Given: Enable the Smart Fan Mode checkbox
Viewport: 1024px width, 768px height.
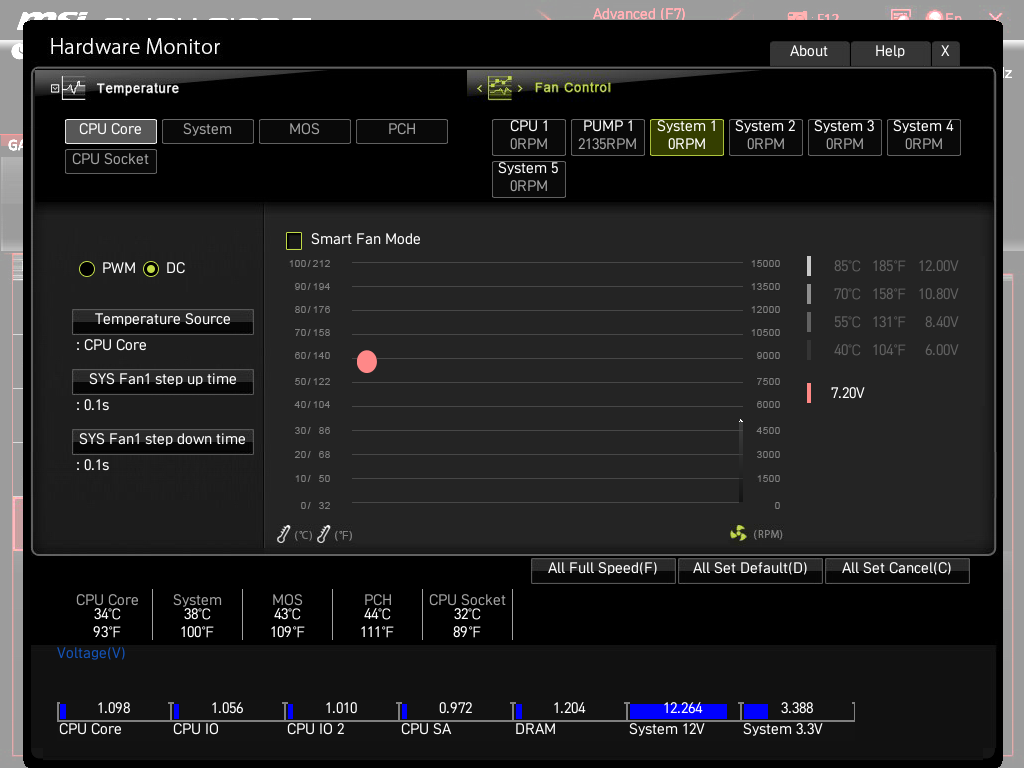Looking at the screenshot, I should 294,240.
